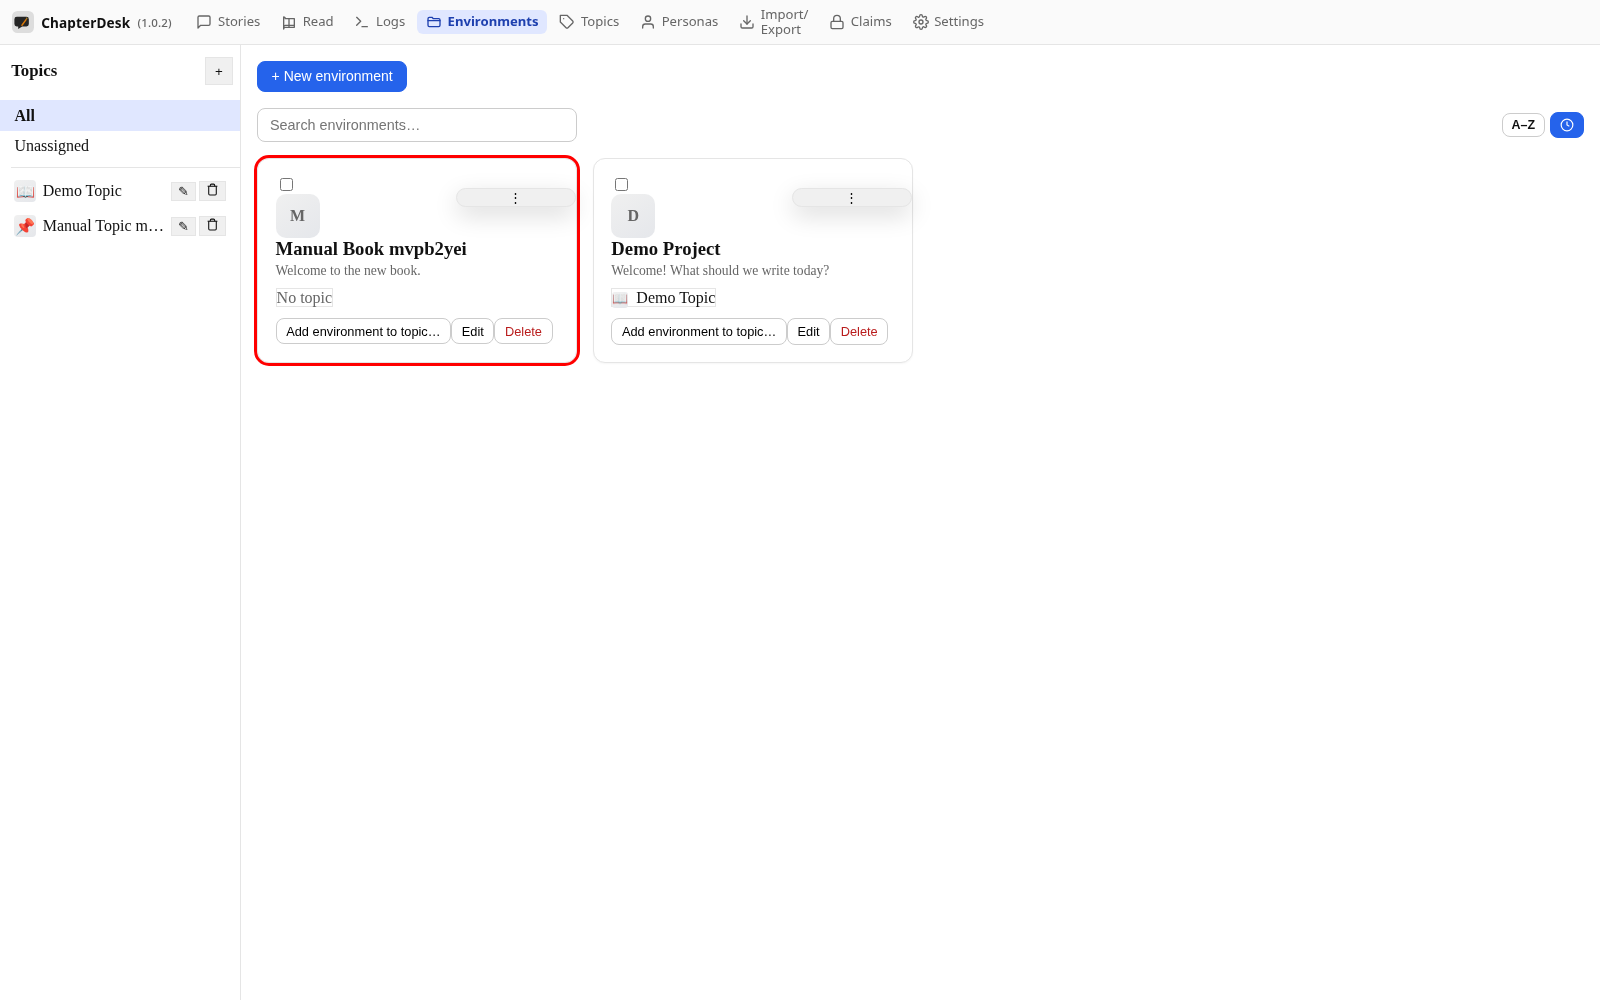Edit the Demo Project environment

(808, 331)
